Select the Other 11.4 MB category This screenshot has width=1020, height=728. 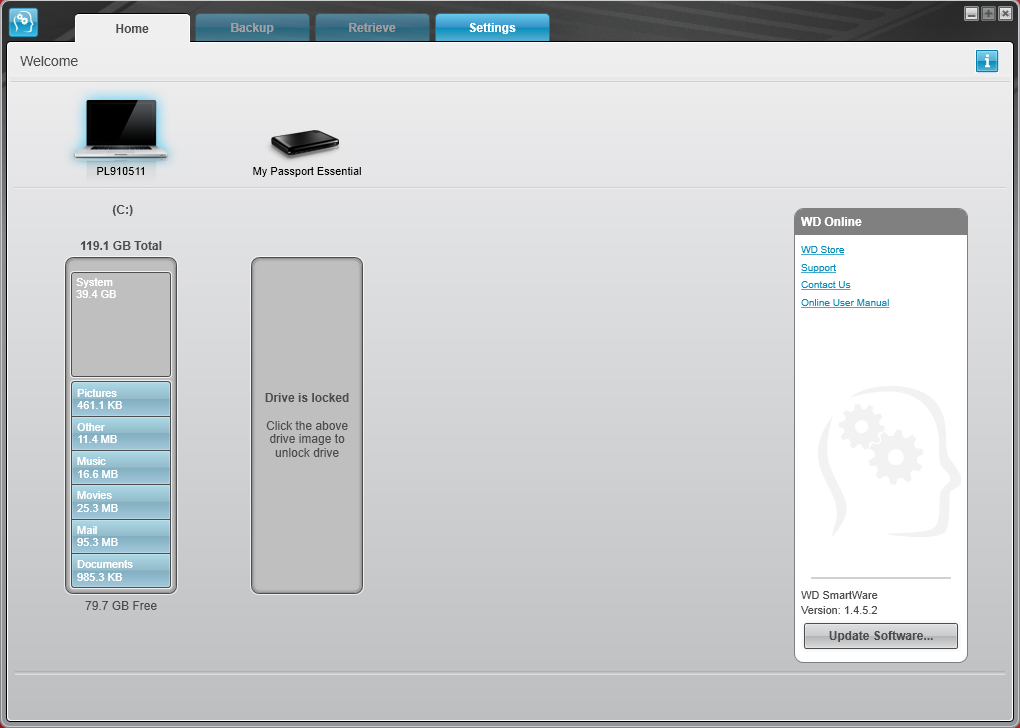click(x=121, y=433)
